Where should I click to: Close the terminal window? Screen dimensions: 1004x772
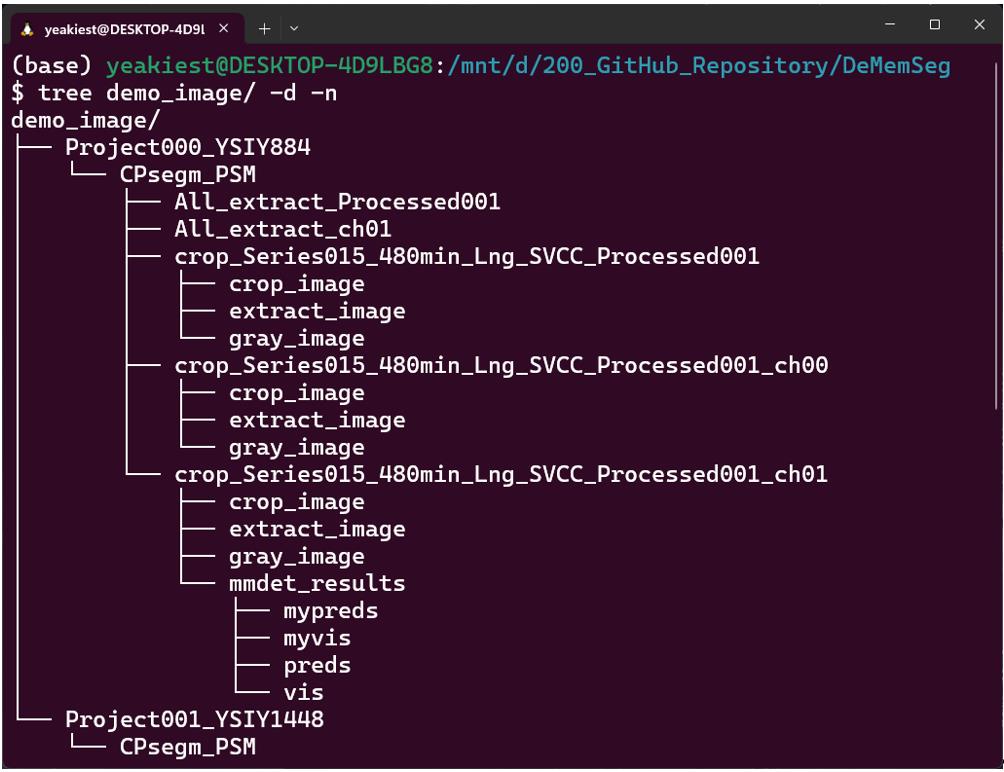pos(979,25)
